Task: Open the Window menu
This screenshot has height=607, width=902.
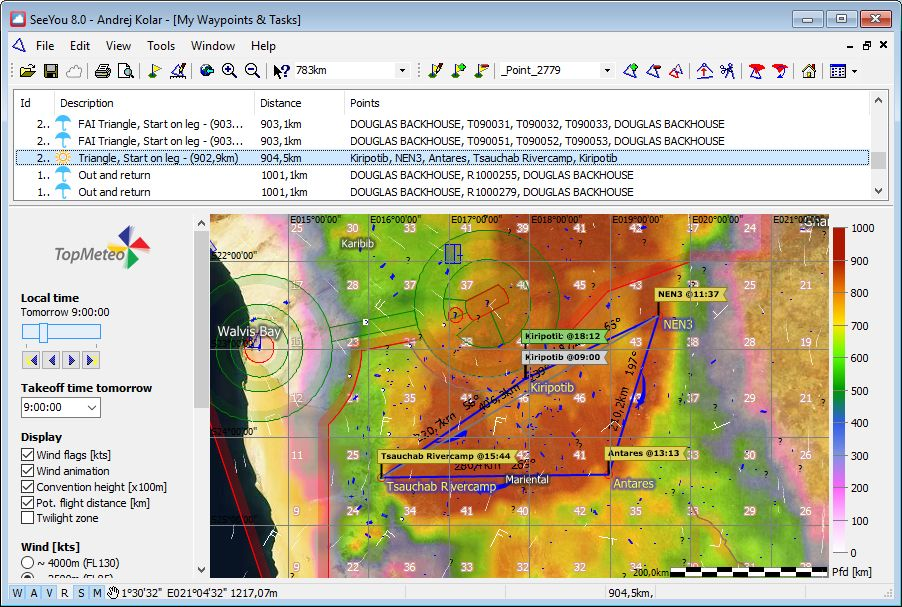Action: tap(213, 45)
